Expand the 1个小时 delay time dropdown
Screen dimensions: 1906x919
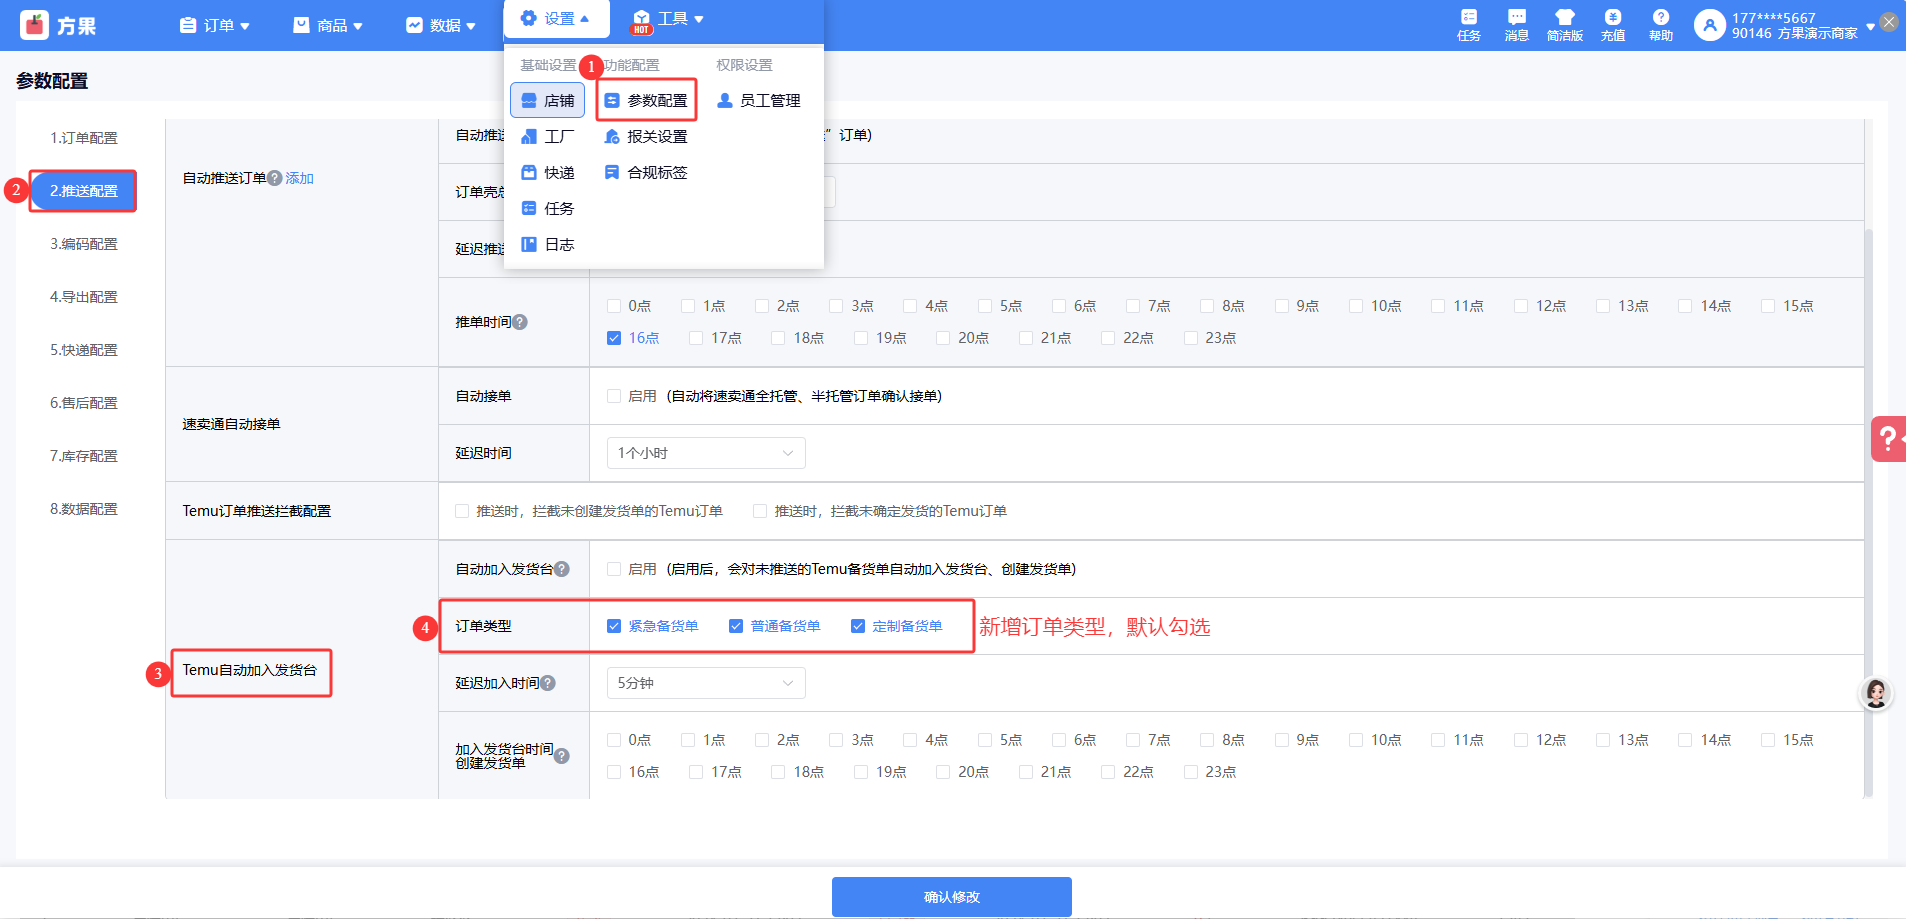[705, 453]
